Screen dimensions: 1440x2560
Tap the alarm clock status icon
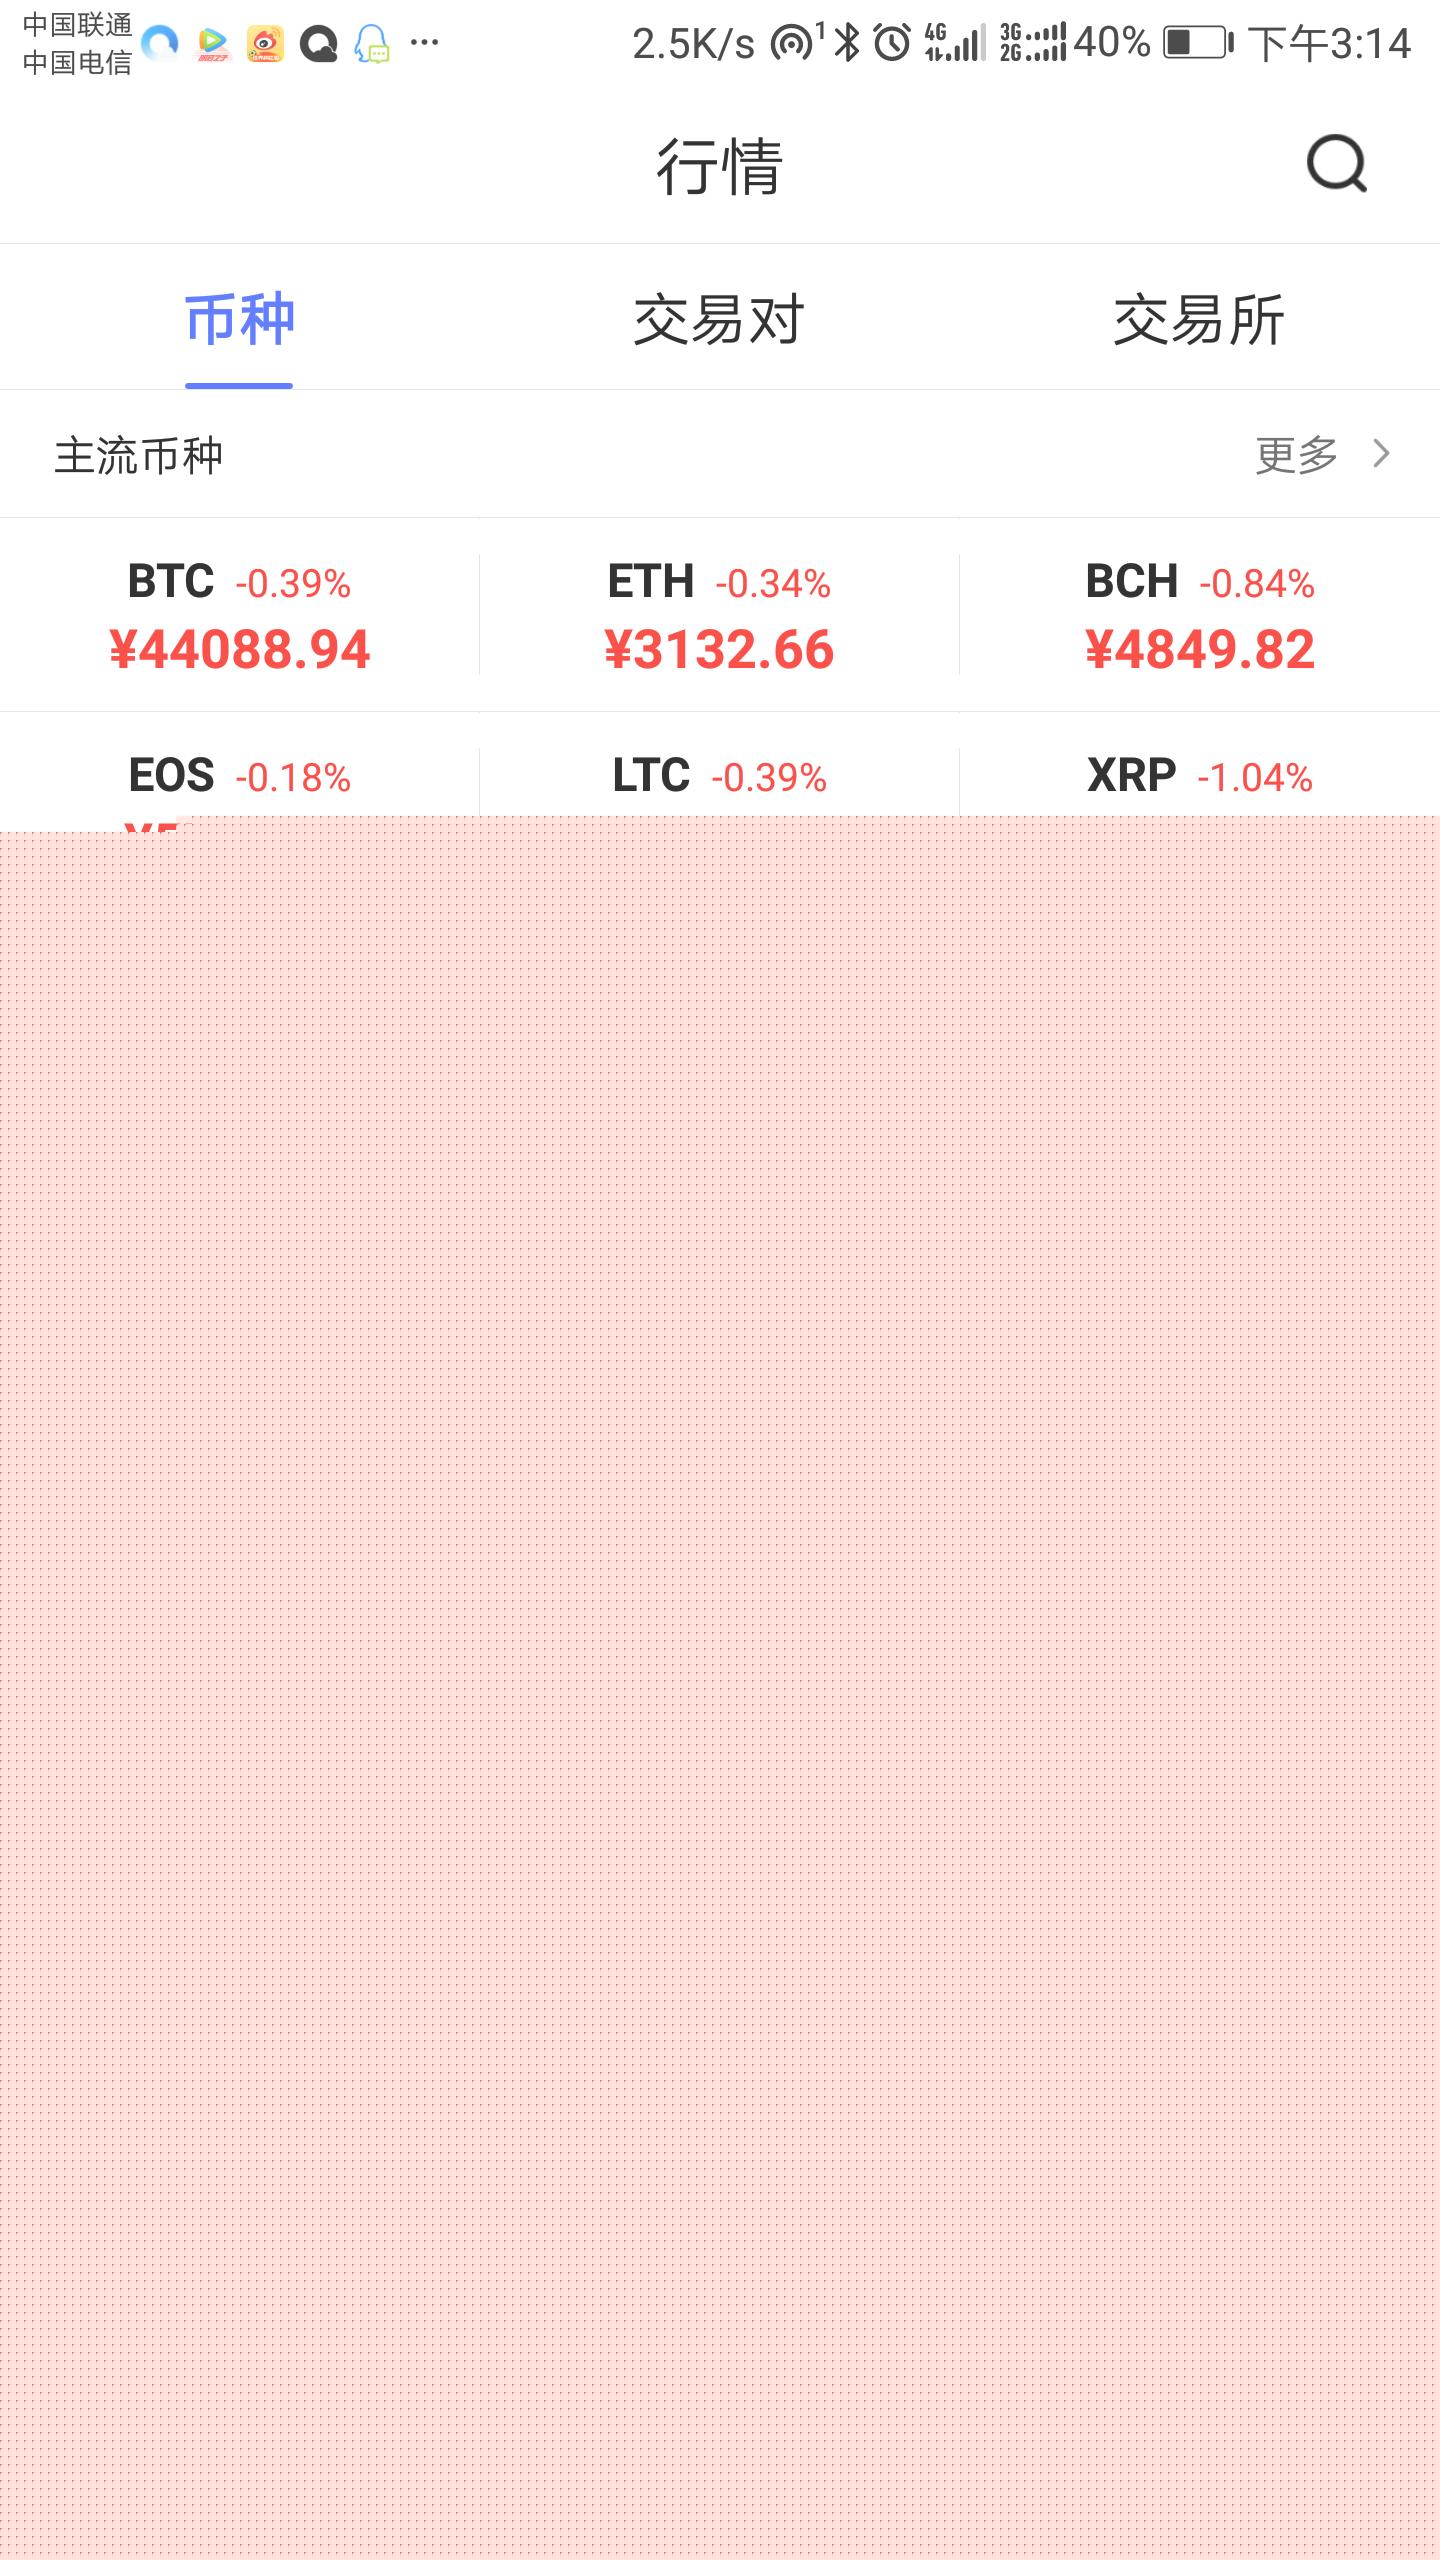pyautogui.click(x=891, y=43)
